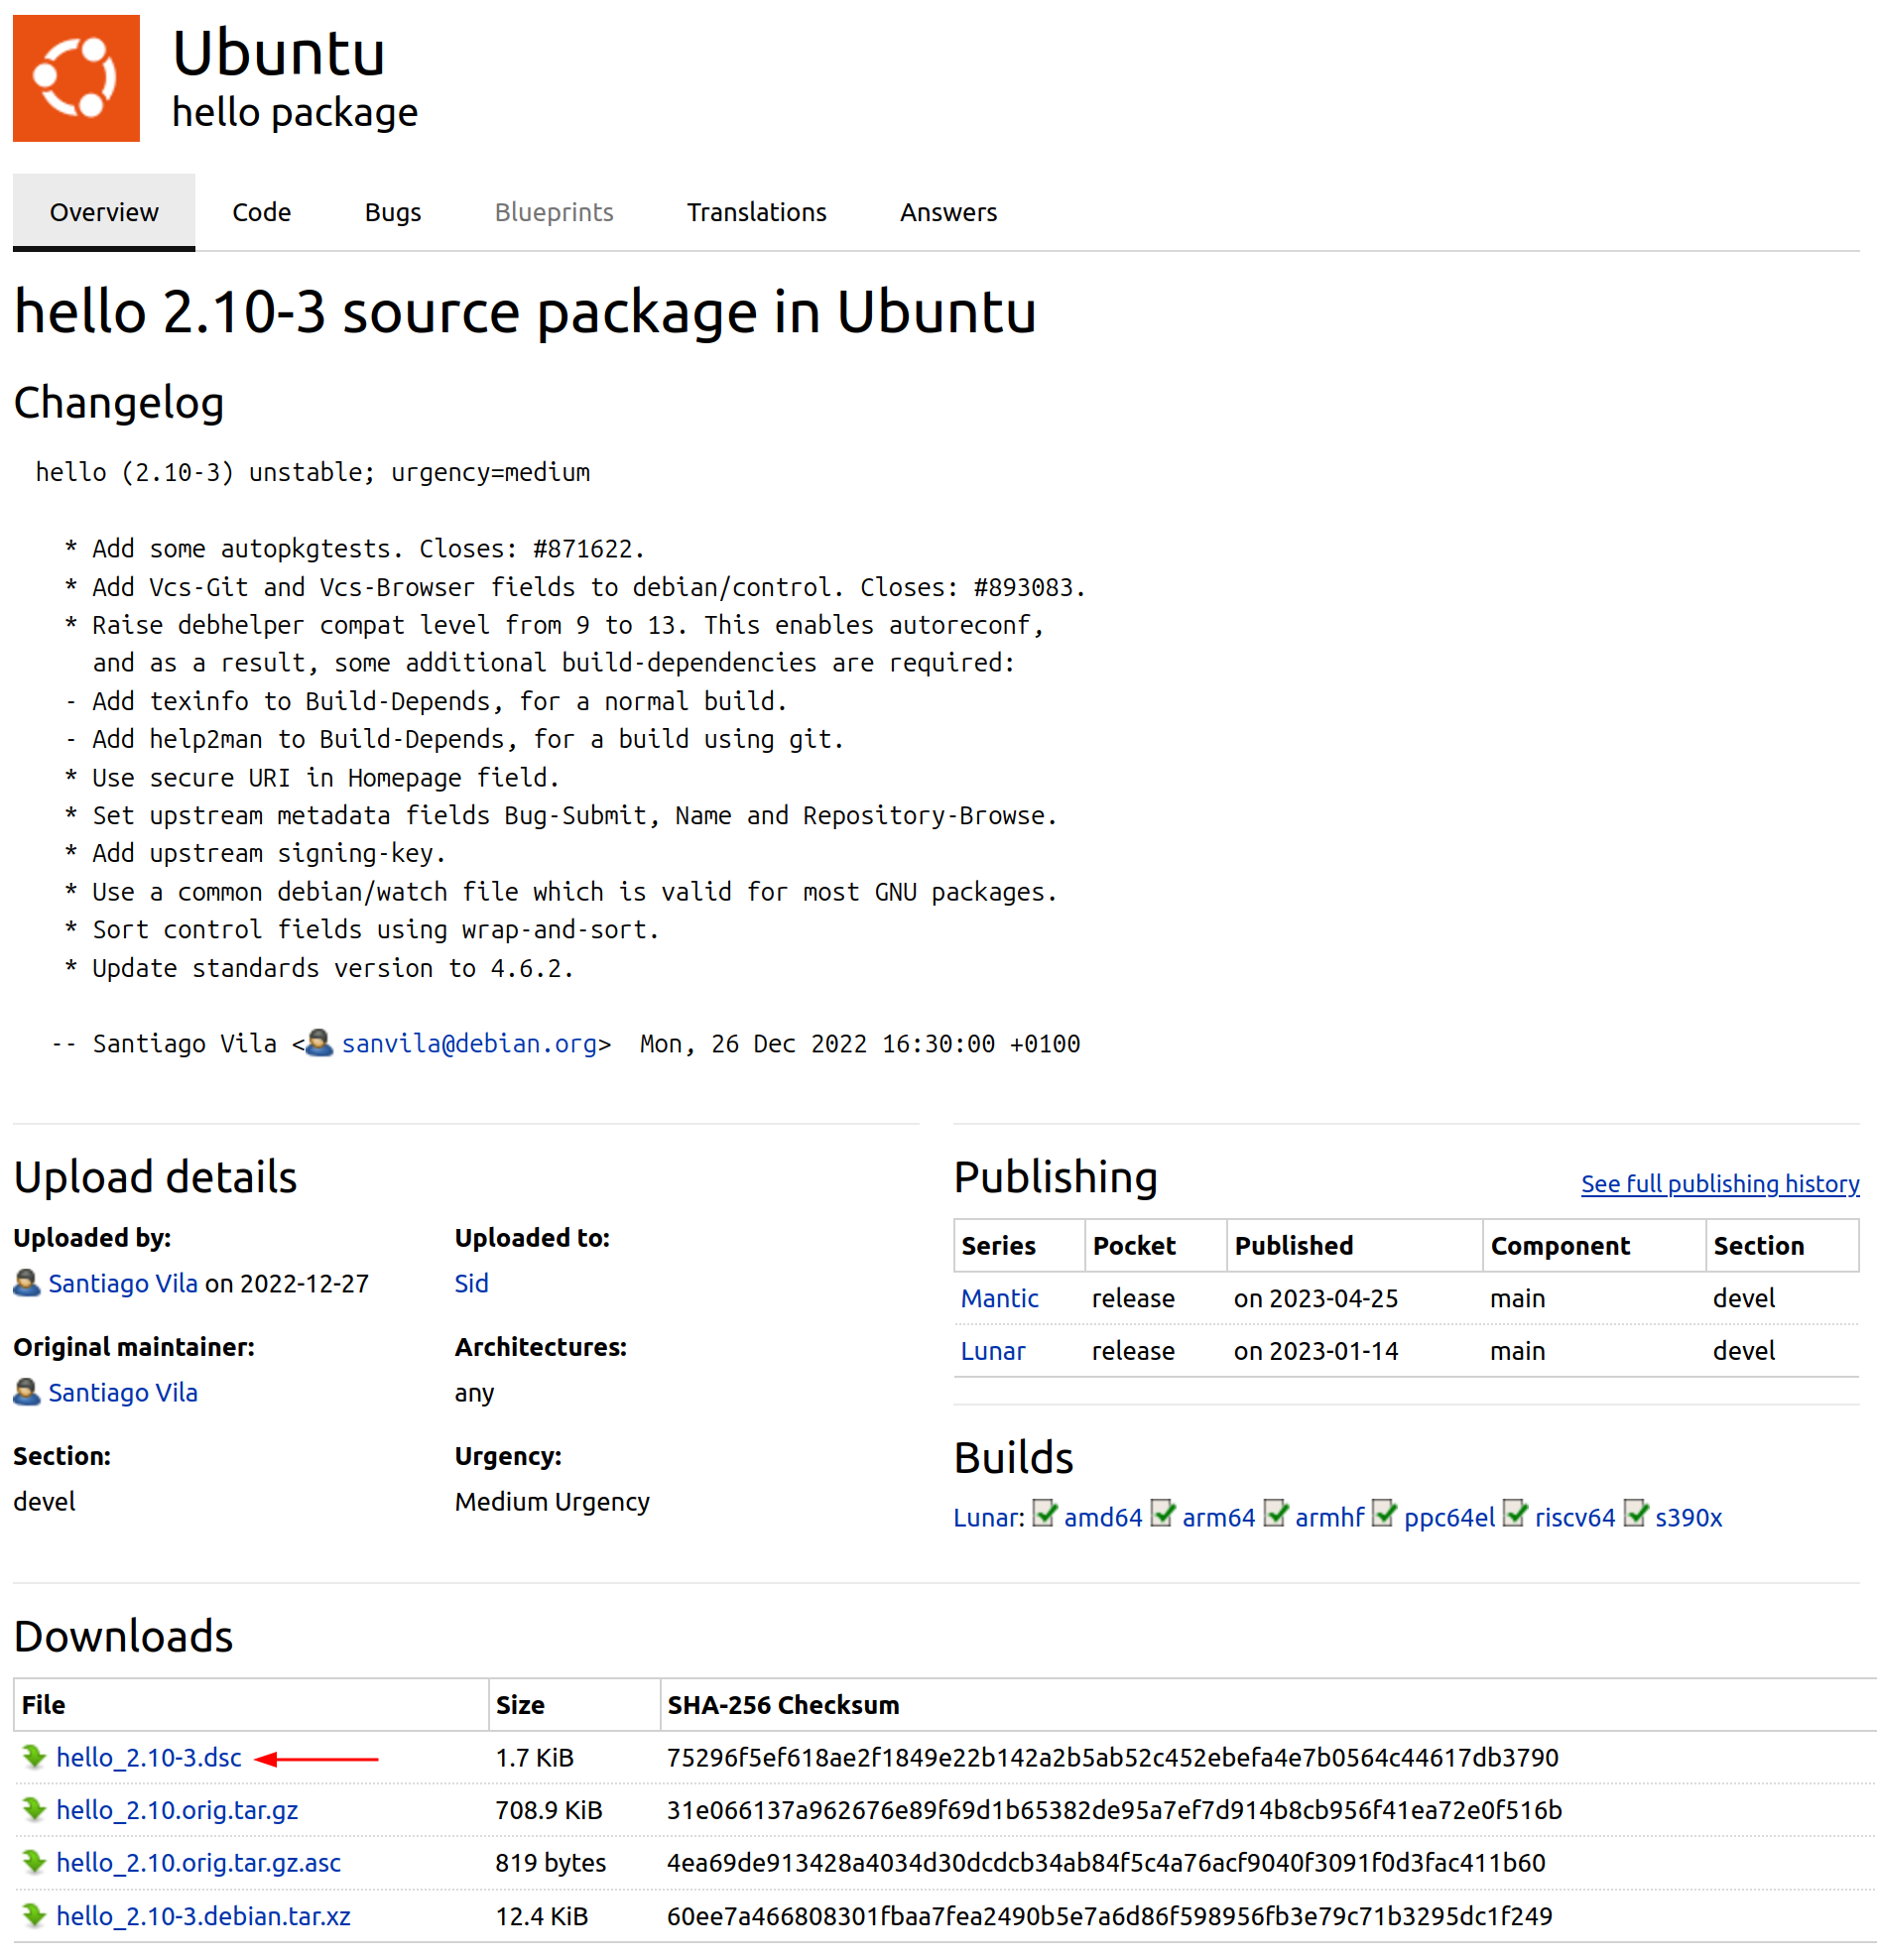Click the checksum starting with 60ee7a46
1877x1960 pixels.
(x=1109, y=1915)
